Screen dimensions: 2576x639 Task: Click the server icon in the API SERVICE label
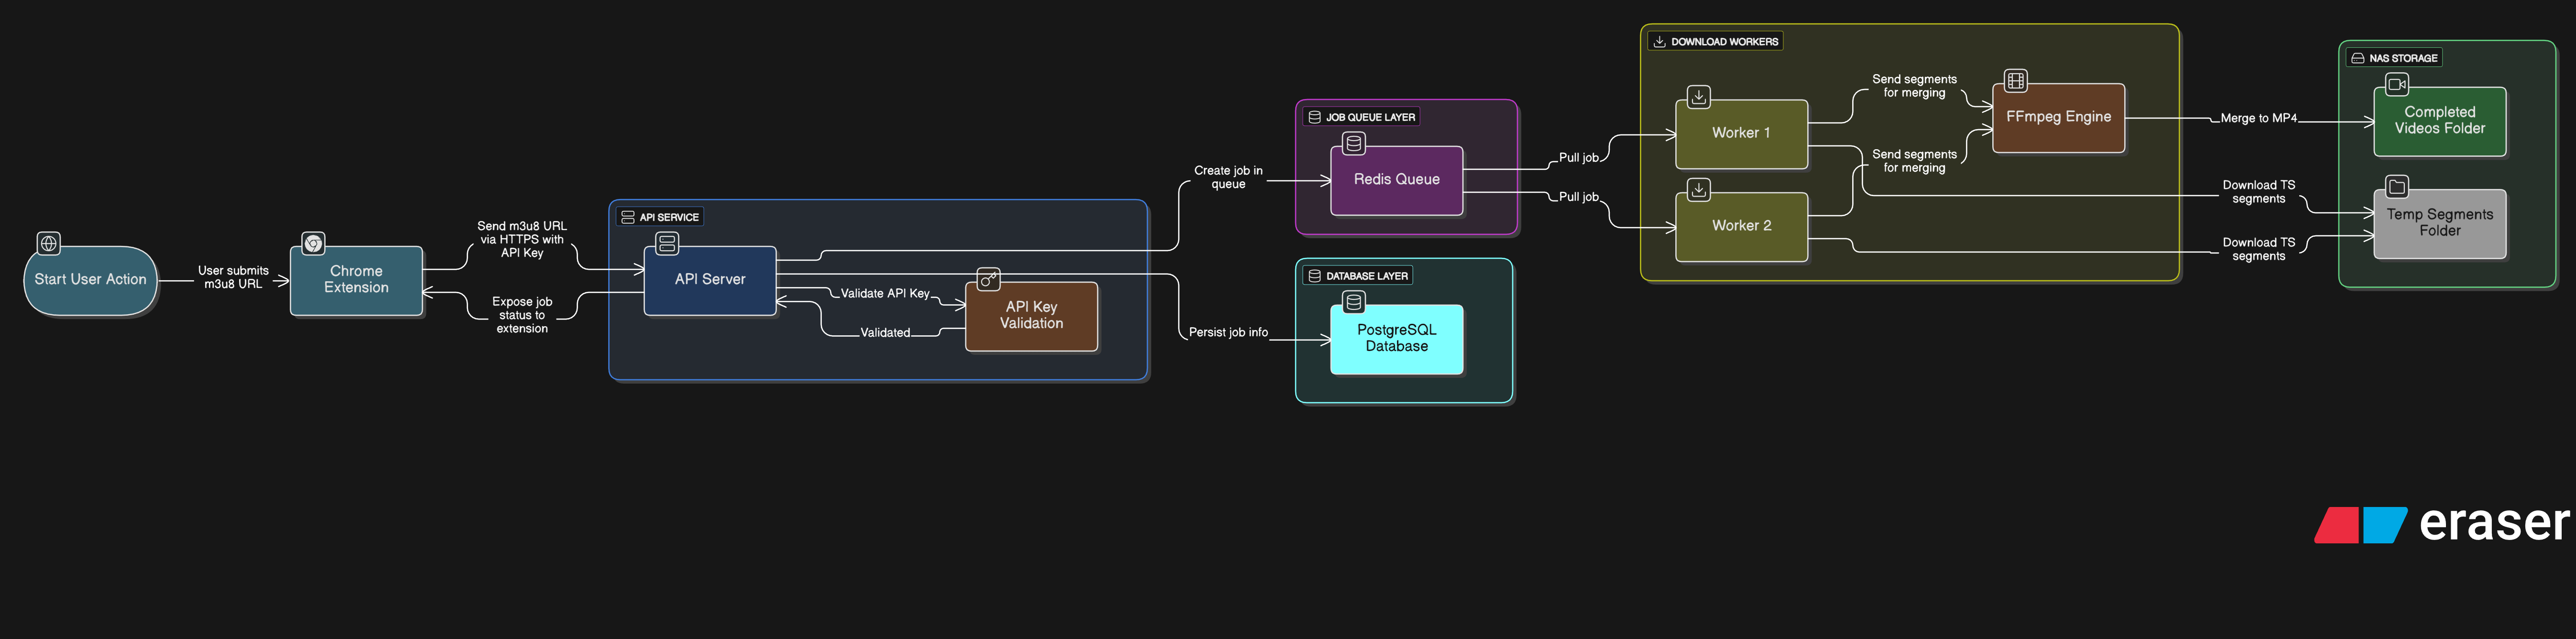point(628,217)
